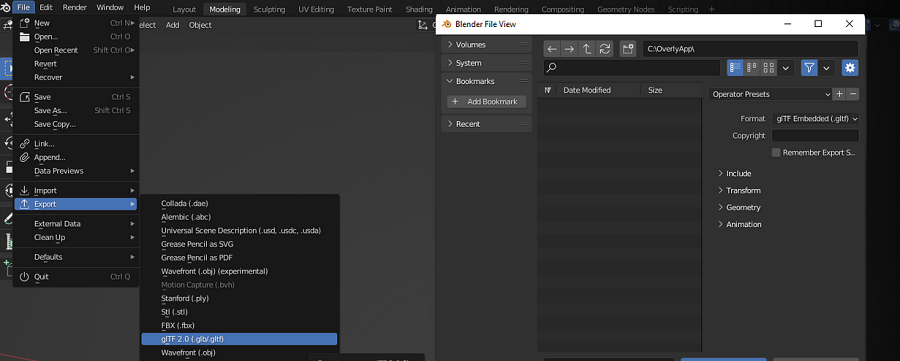Expand the Volumes panel
Viewport: 900px width, 361px height.
486,45
